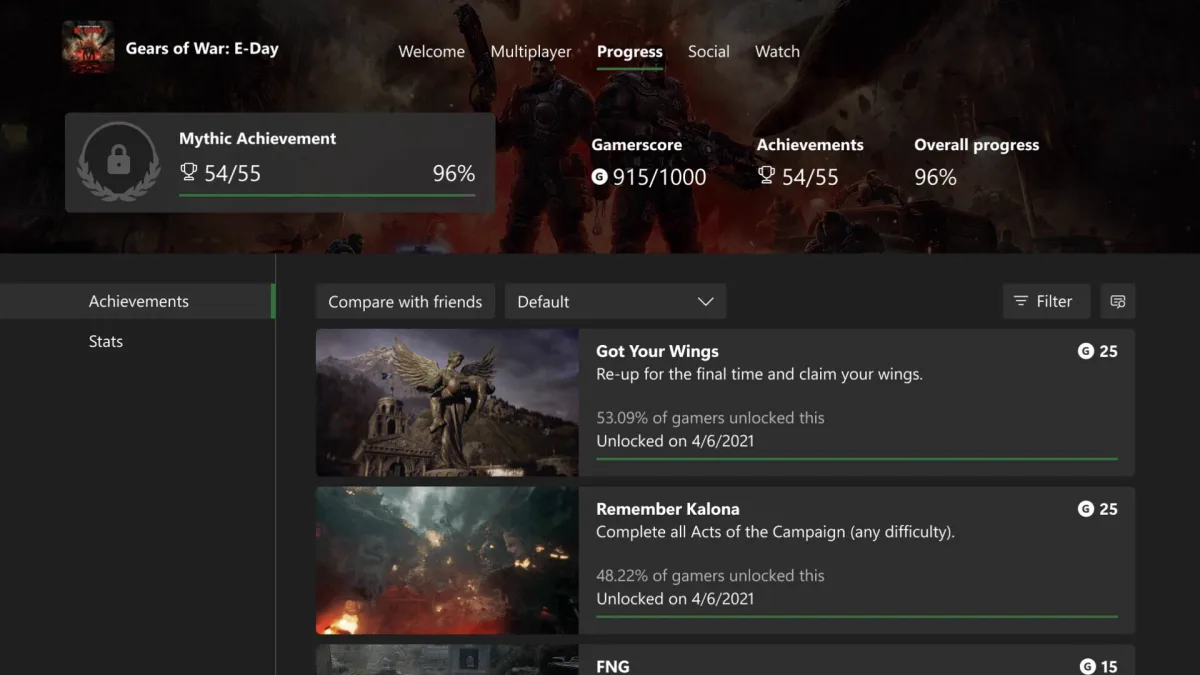The image size is (1200, 675).
Task: Open the Multiplayer tab
Action: (x=531, y=52)
